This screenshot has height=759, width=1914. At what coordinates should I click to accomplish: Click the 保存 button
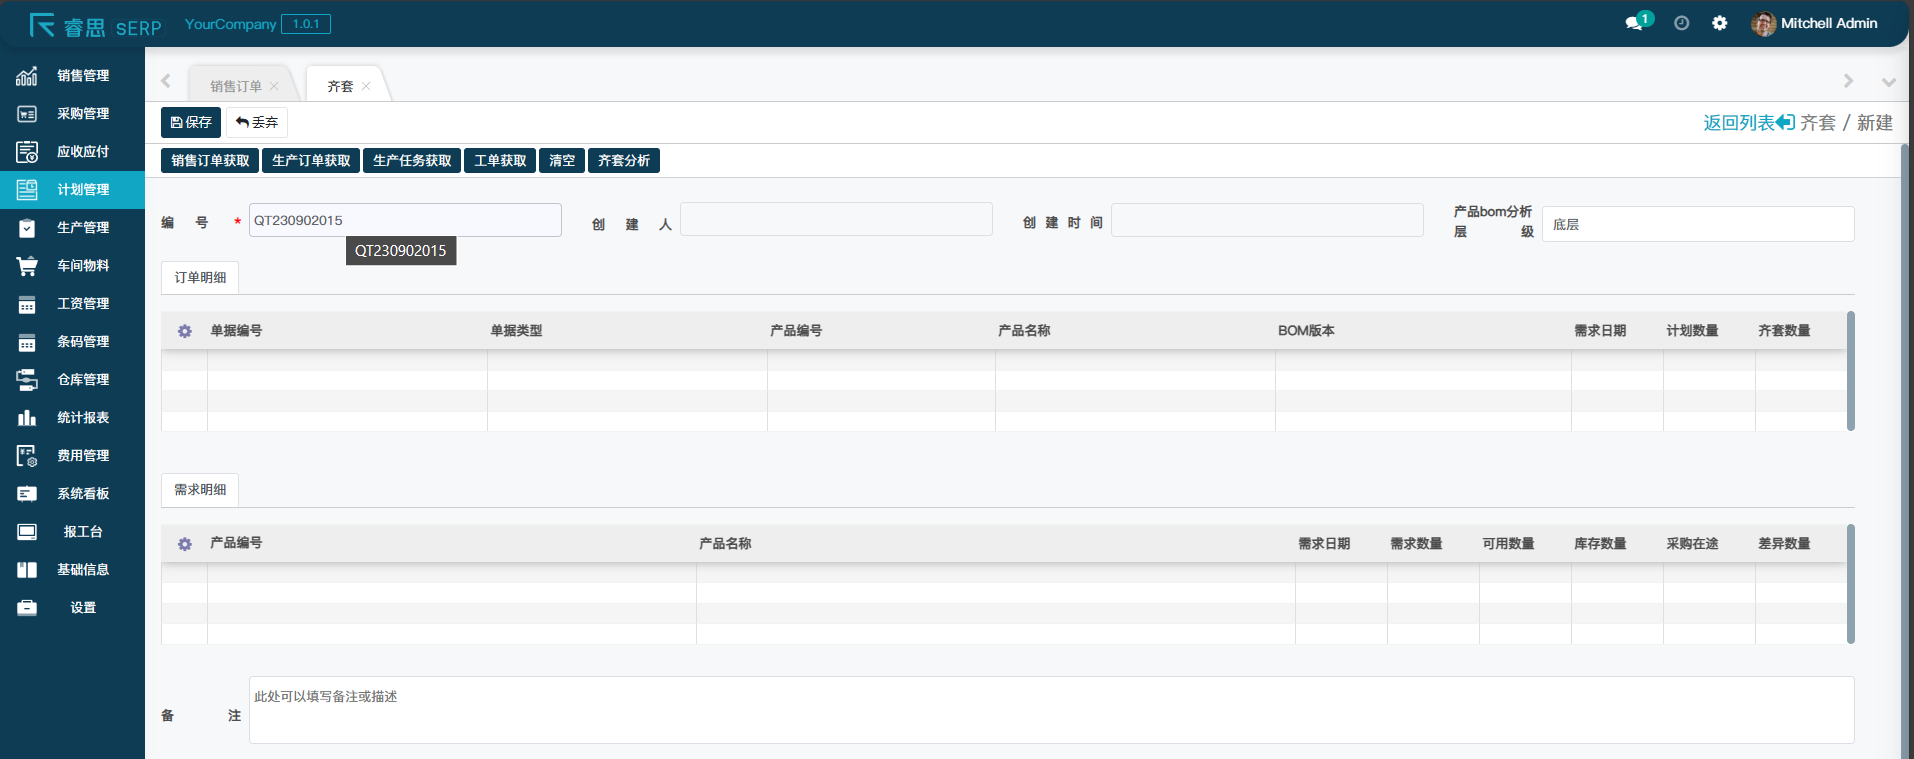click(191, 122)
